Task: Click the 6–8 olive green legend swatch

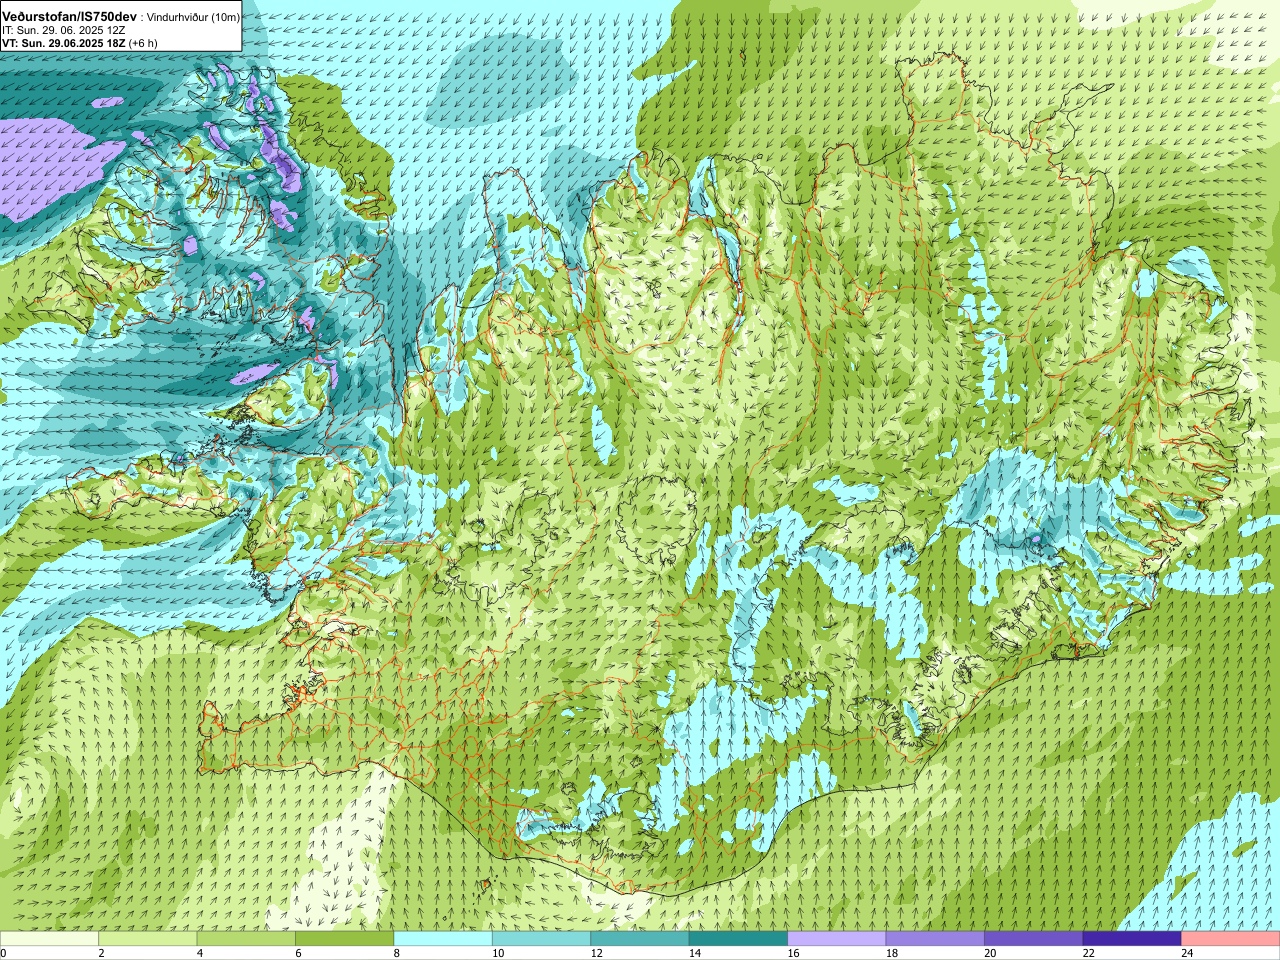Action: click(344, 939)
